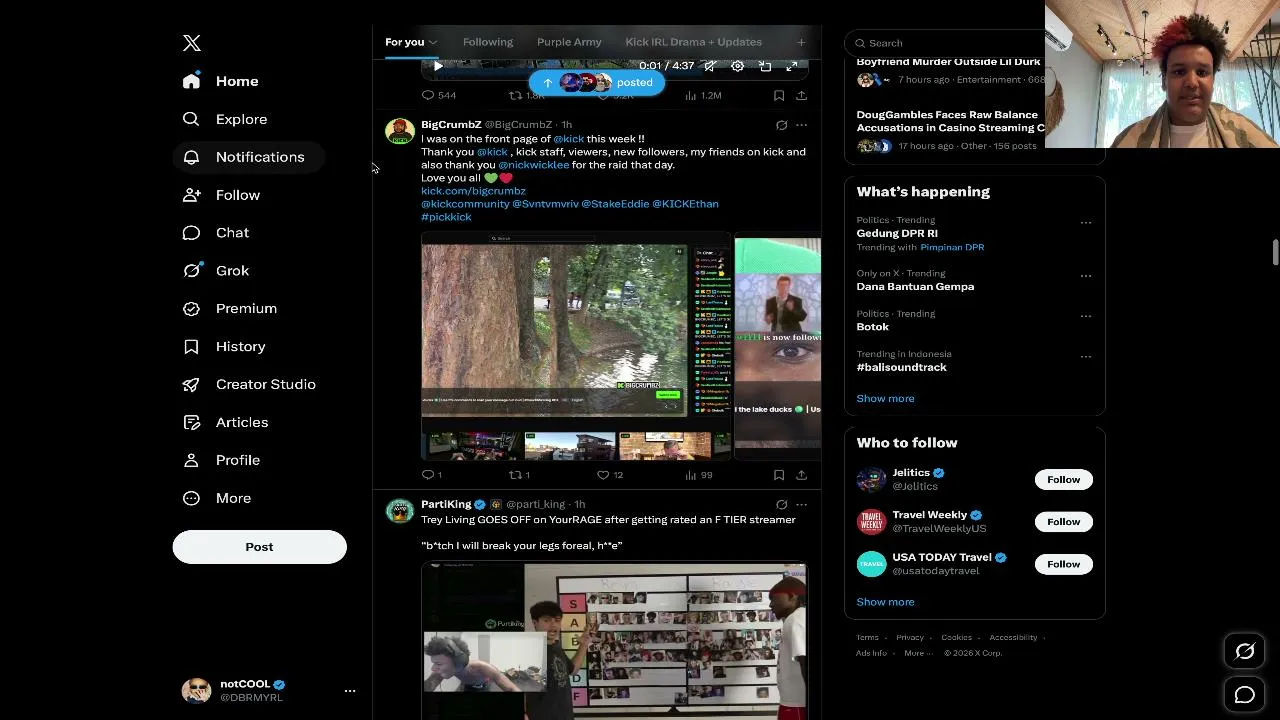Expand the footer More link

[918, 653]
